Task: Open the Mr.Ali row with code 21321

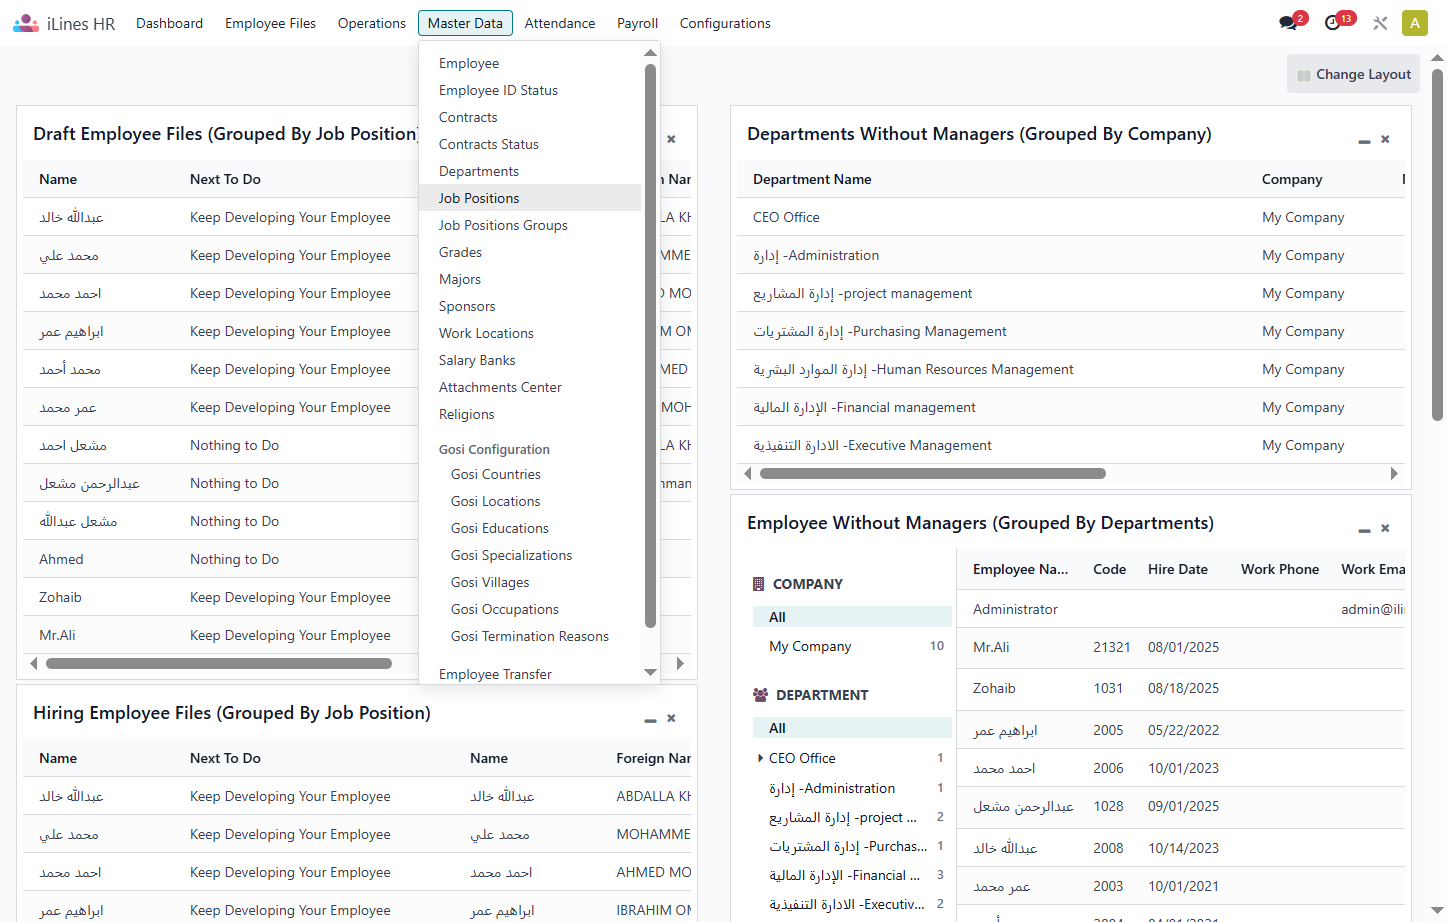Action: [x=1181, y=647]
